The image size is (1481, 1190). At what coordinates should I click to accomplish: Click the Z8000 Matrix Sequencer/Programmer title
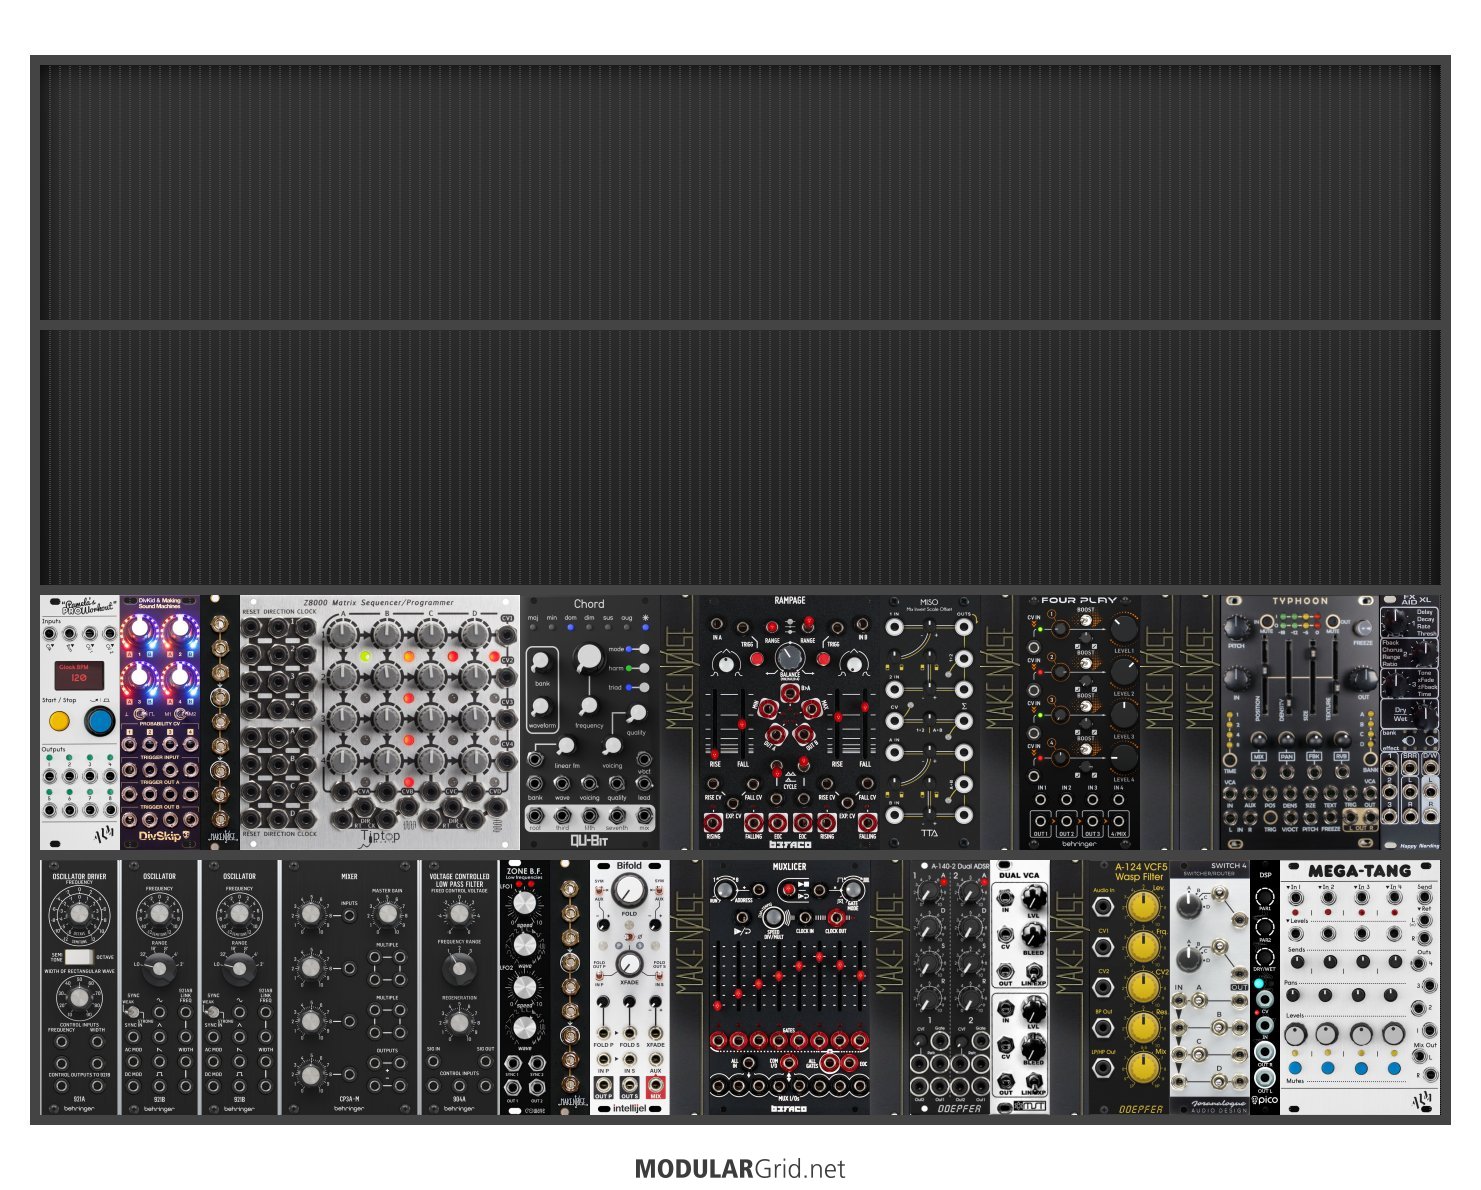coord(379,602)
